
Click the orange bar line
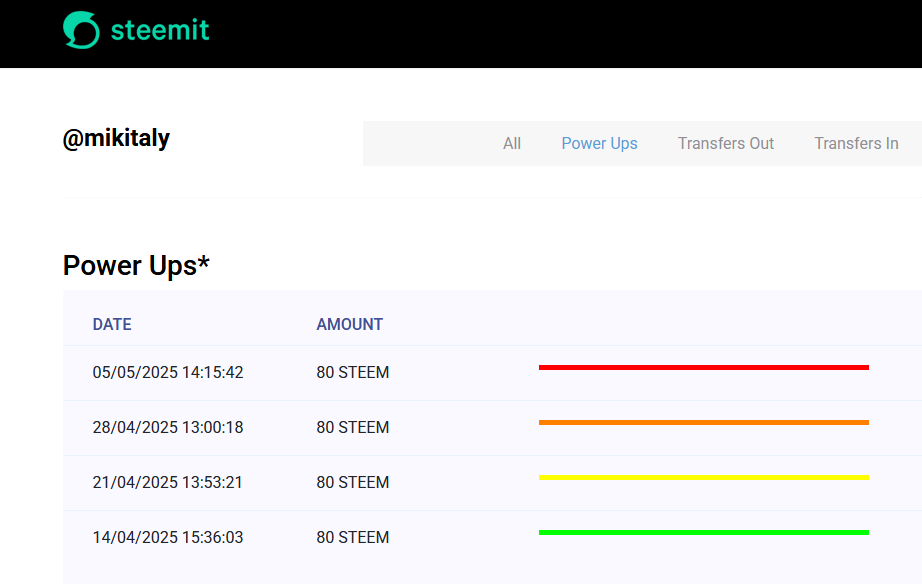(x=704, y=422)
